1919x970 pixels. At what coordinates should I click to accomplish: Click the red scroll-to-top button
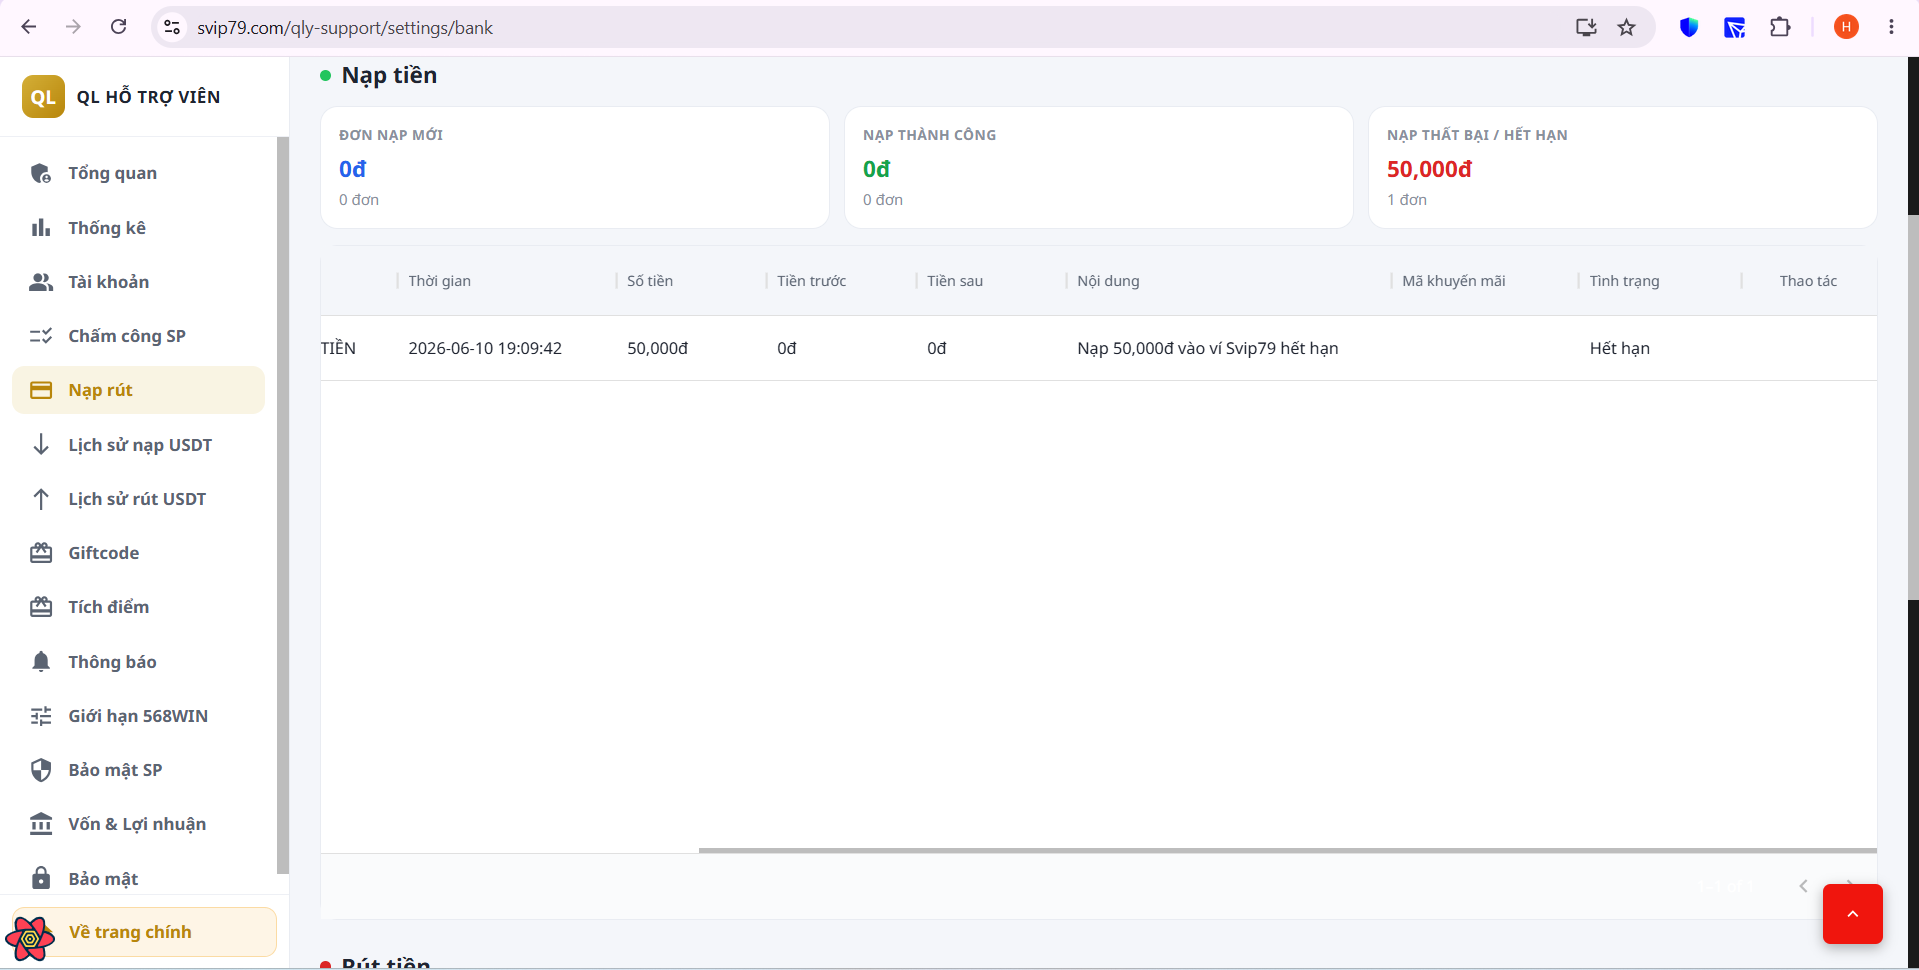[x=1852, y=914]
